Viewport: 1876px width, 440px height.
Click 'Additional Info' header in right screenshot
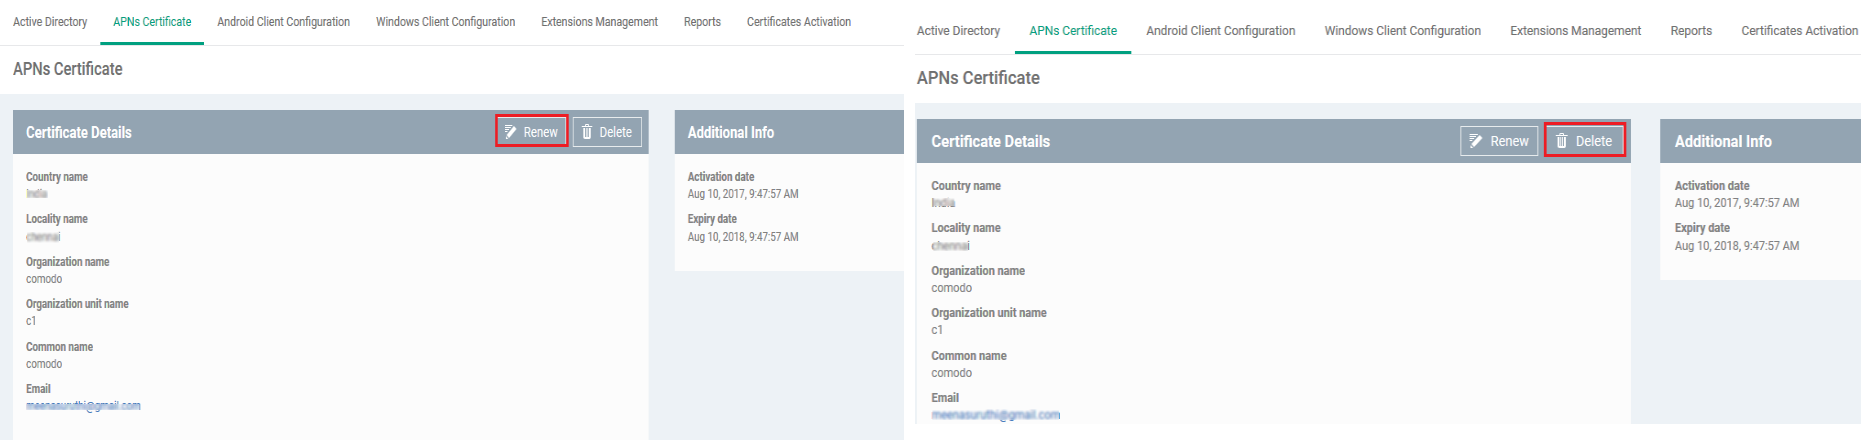[x=1723, y=141]
